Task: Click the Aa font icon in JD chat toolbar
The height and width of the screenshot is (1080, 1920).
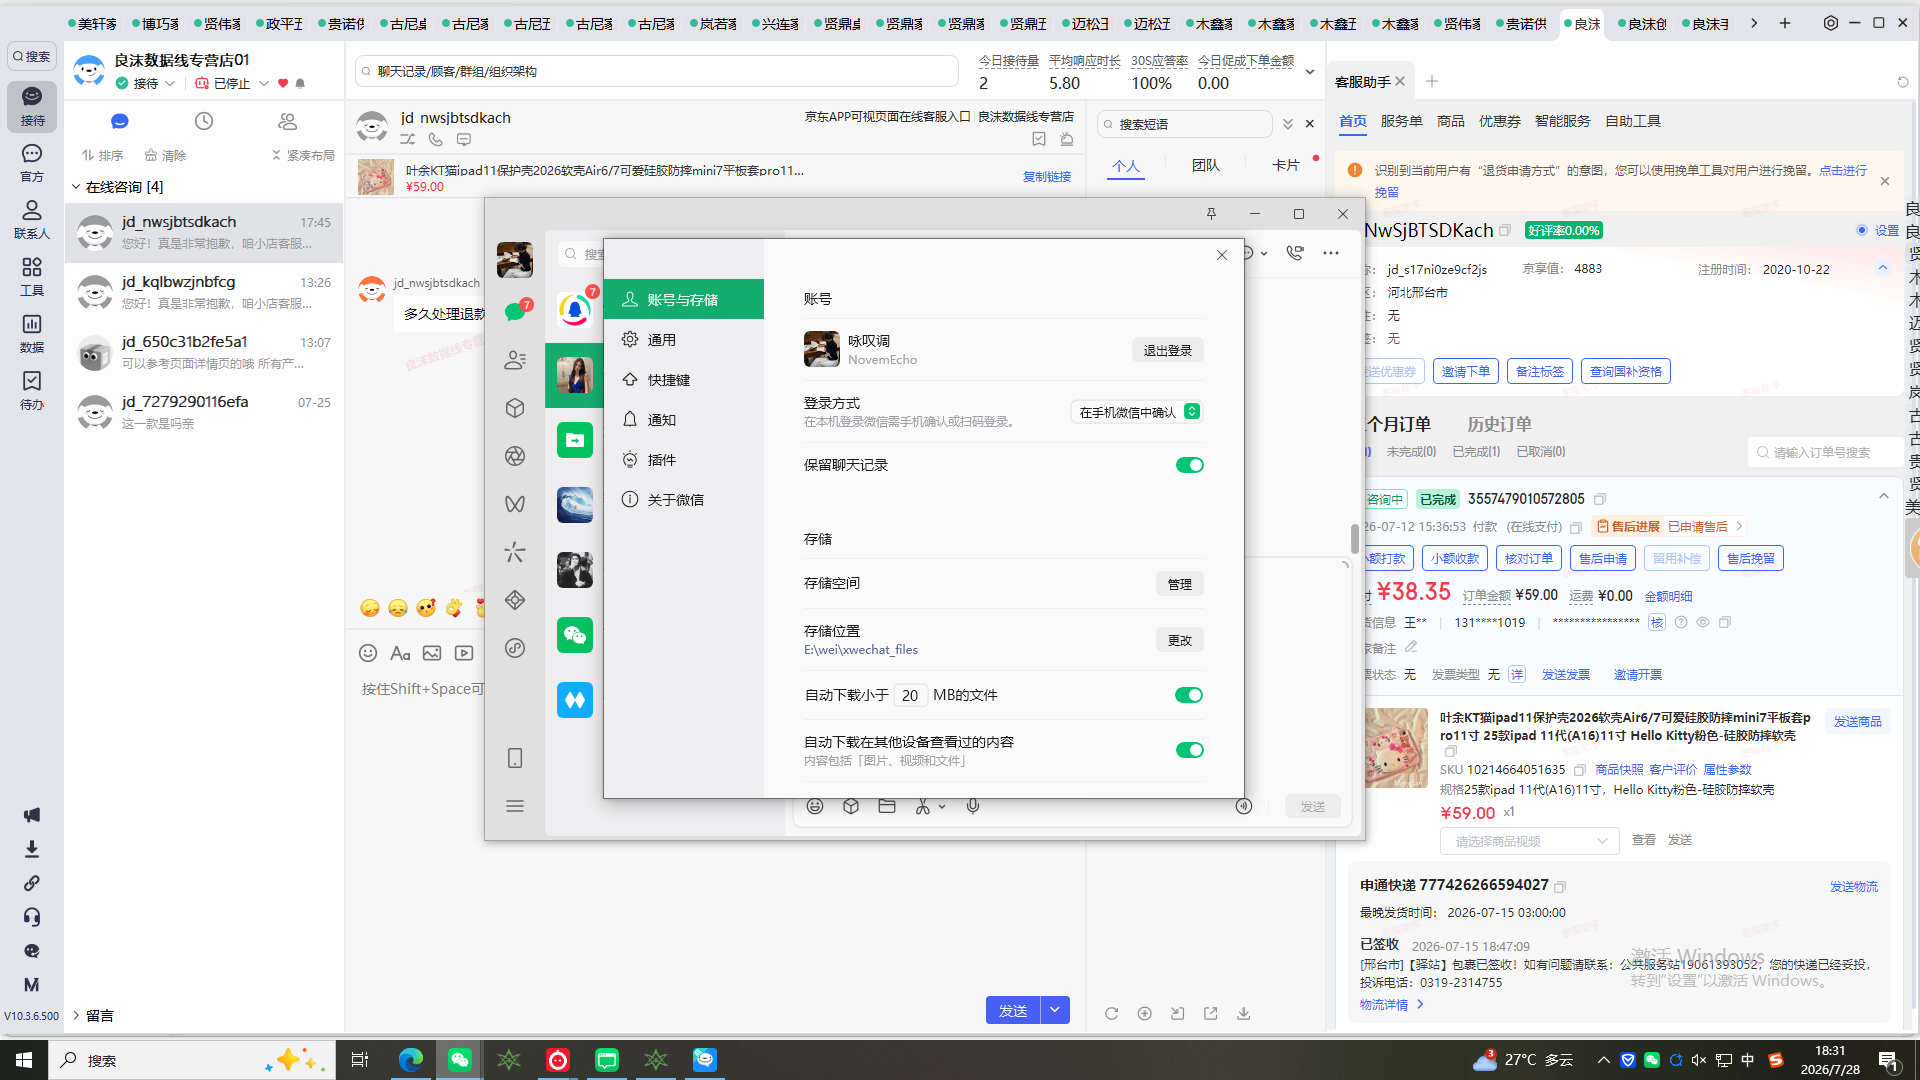Action: pyautogui.click(x=400, y=653)
